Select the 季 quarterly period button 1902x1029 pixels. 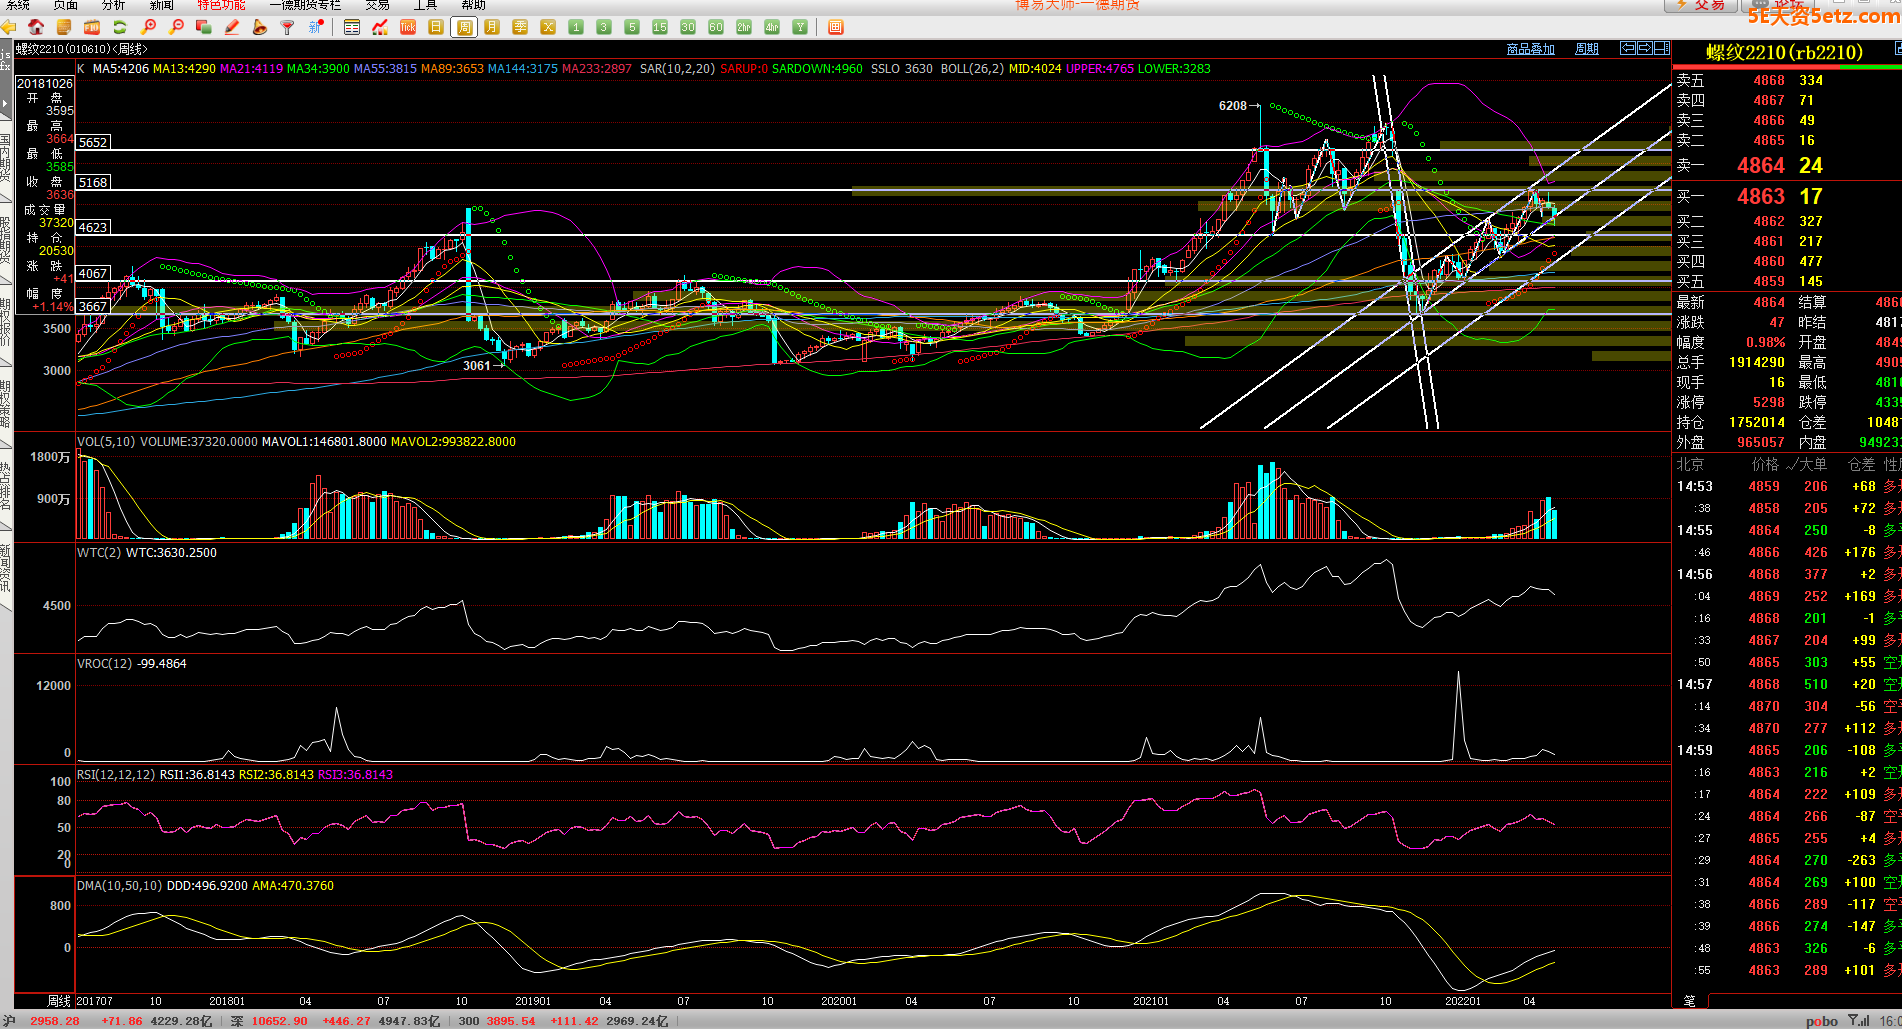520,27
